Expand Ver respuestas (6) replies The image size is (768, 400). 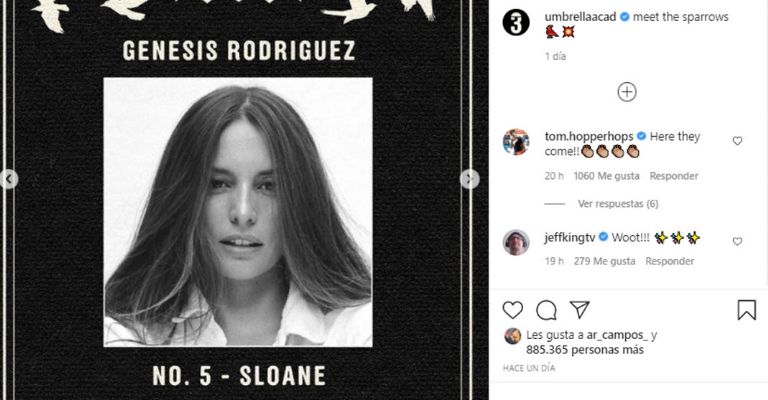point(618,204)
